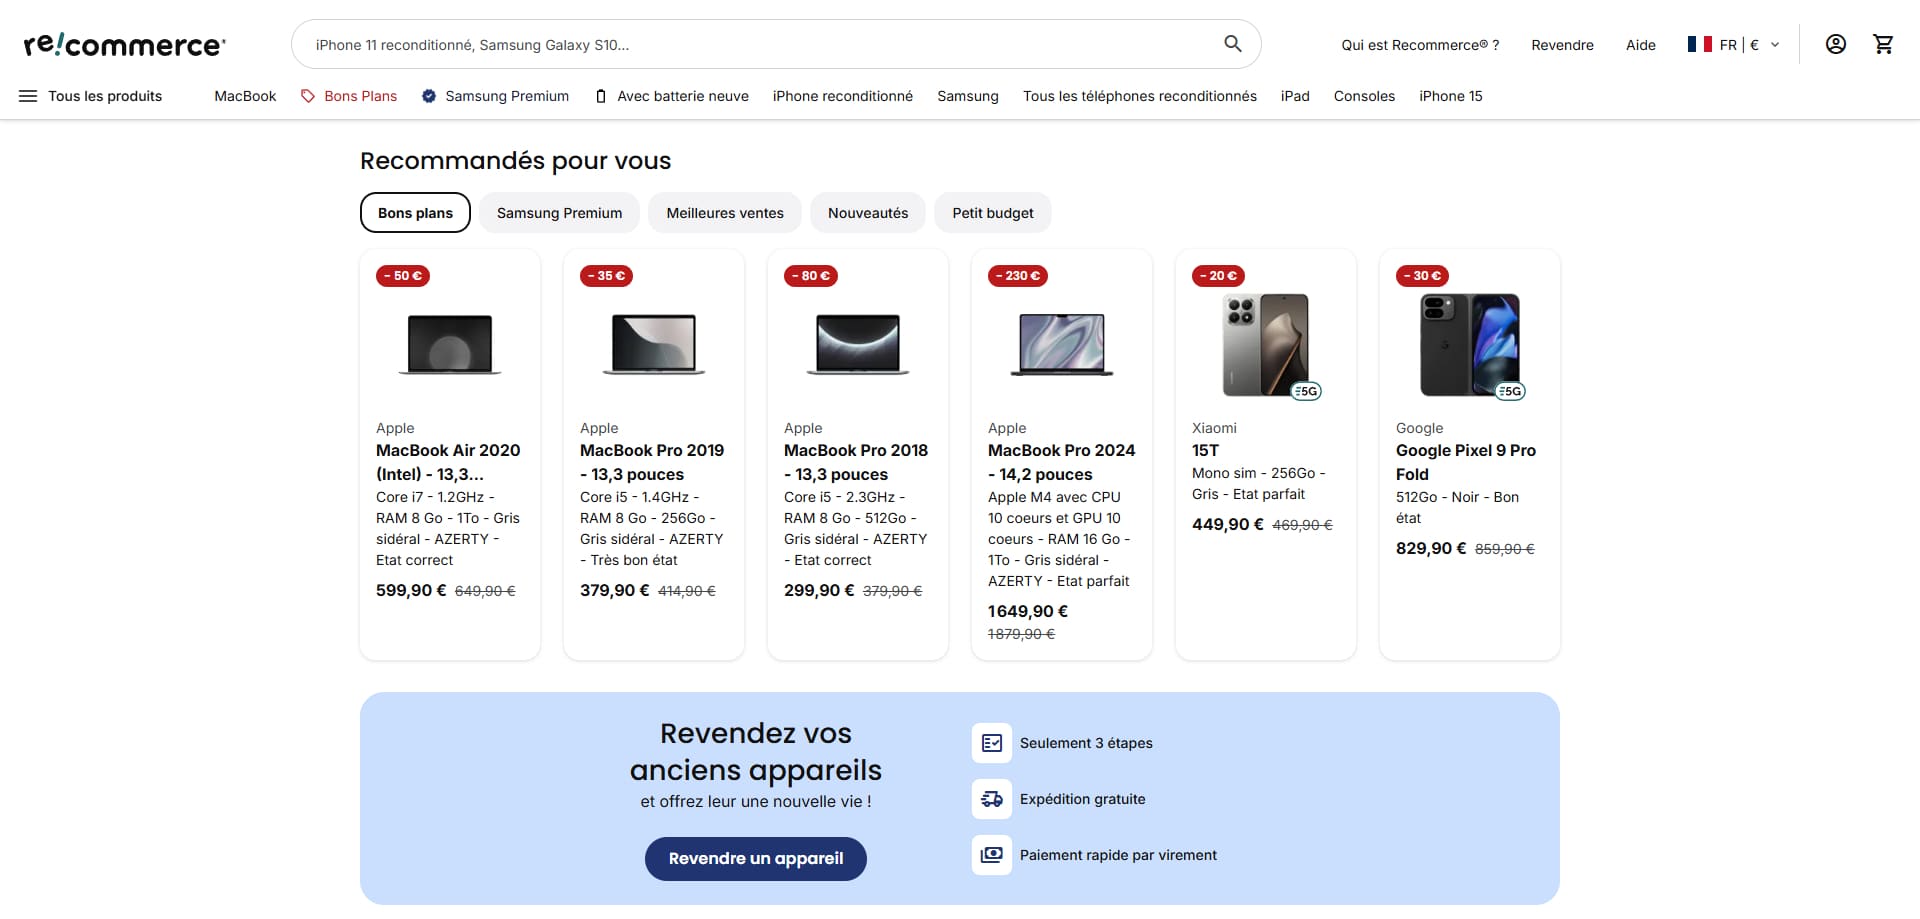Open the user account icon
Viewport: 1920px width, 919px height.
(x=1836, y=44)
